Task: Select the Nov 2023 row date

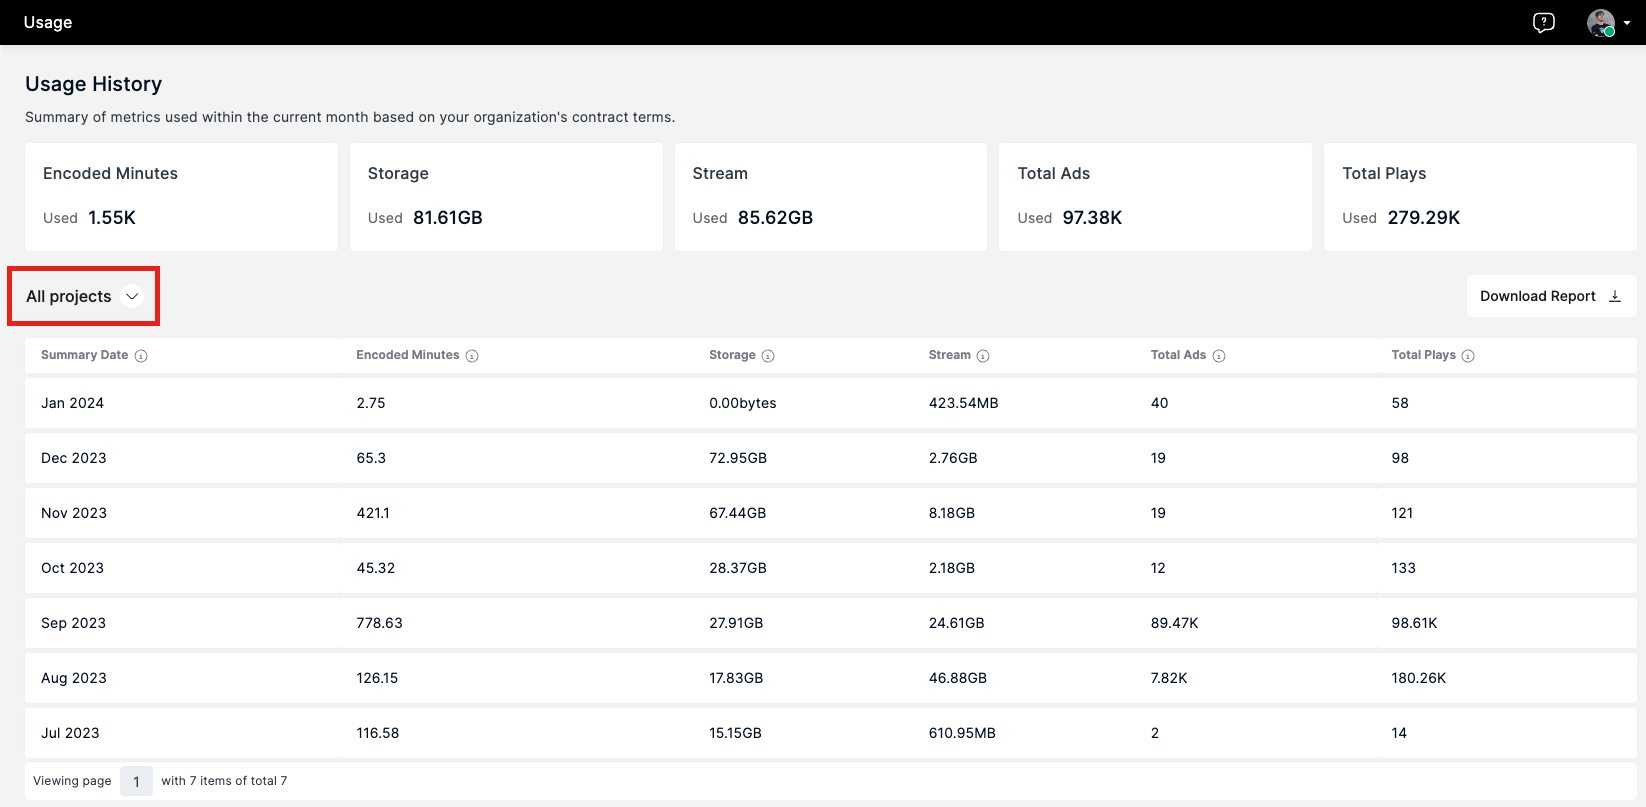Action: click(x=74, y=513)
